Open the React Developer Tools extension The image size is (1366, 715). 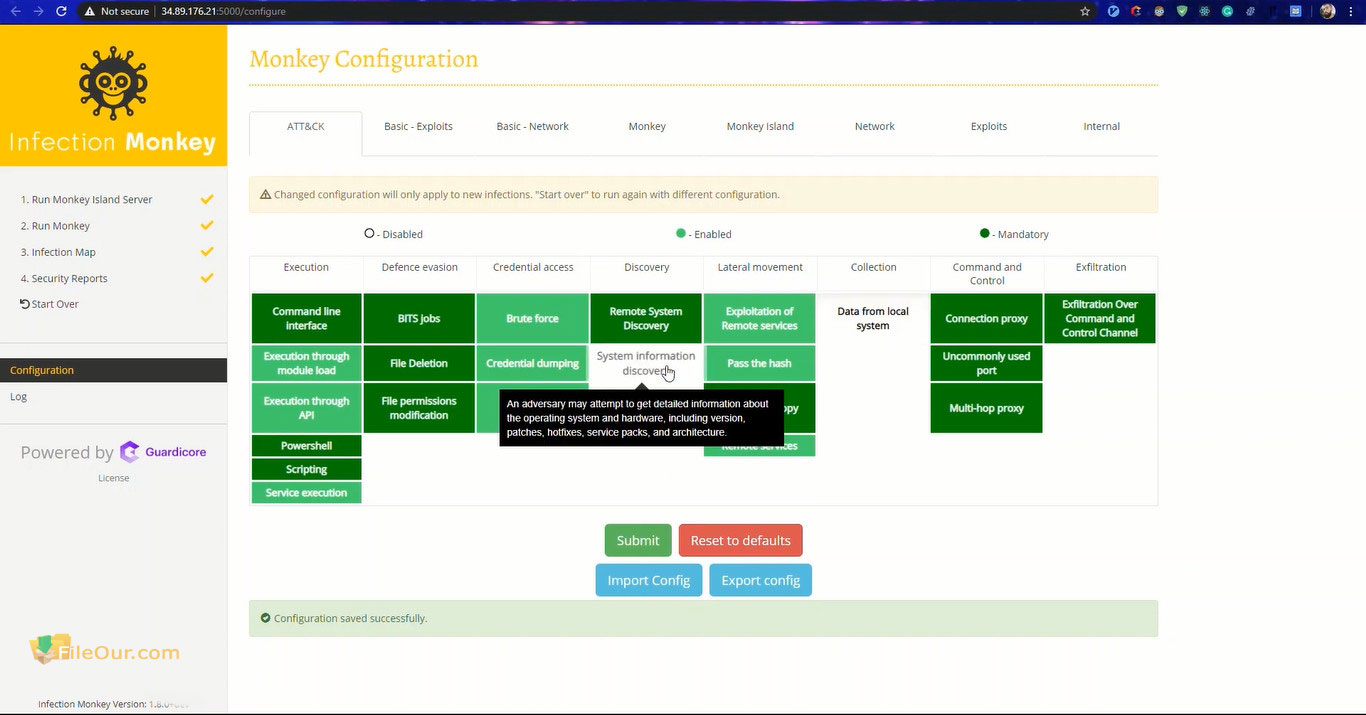1205,11
